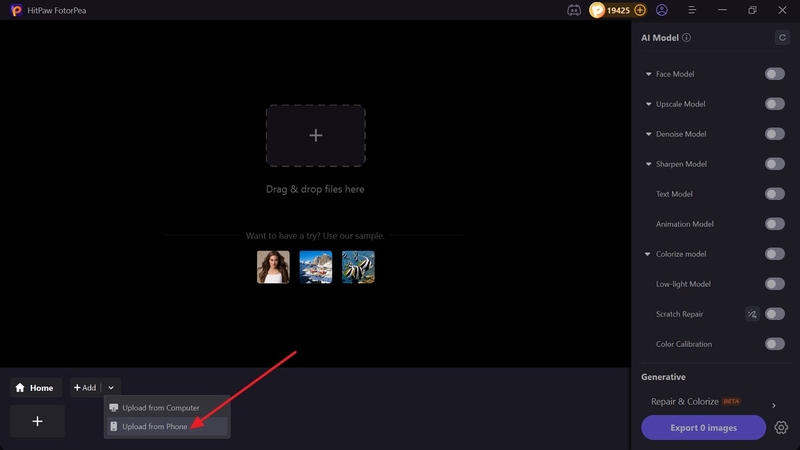
Task: Add more credits with plus icon
Action: 640,10
